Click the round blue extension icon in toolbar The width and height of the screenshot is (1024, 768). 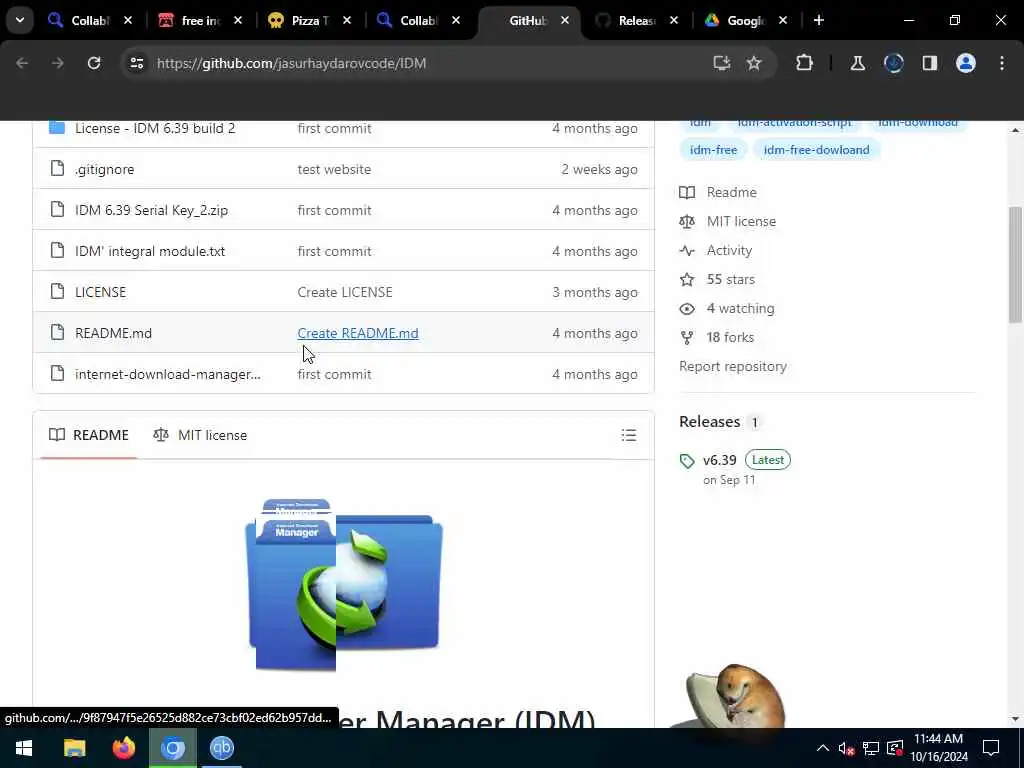(x=893, y=63)
